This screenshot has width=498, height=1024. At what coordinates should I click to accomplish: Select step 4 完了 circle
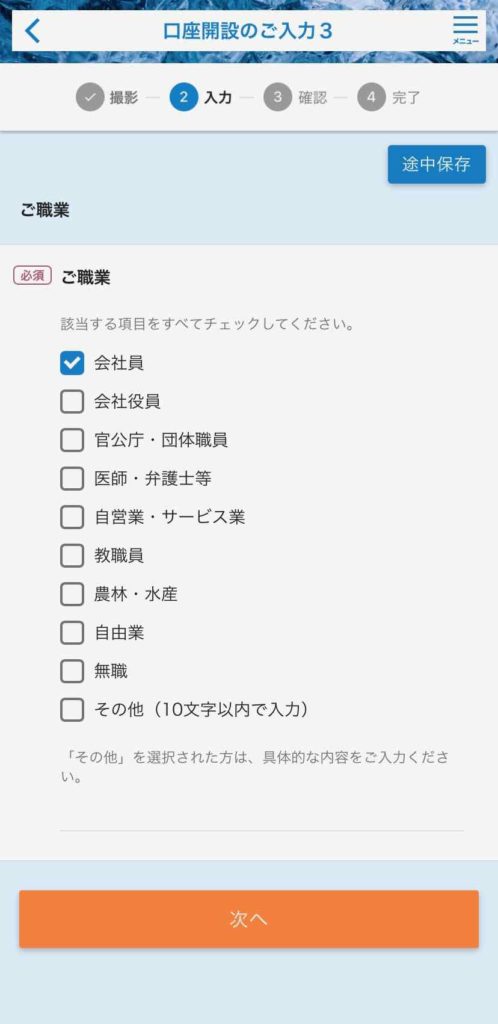[371, 98]
